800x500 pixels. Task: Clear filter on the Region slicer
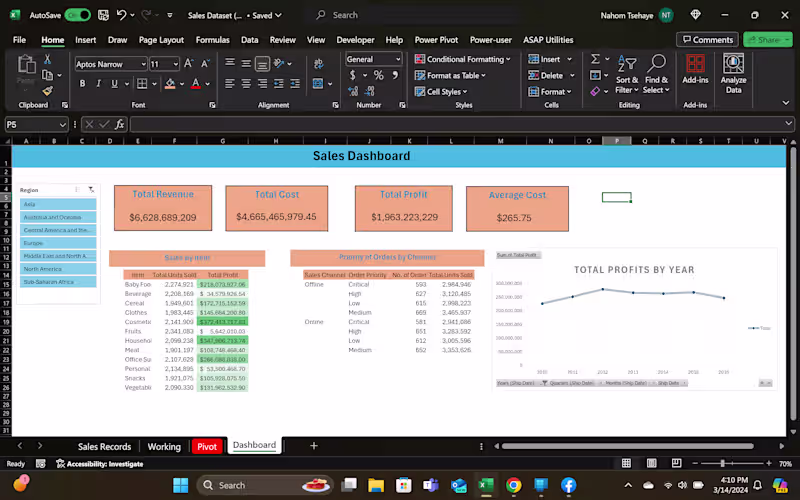91,190
